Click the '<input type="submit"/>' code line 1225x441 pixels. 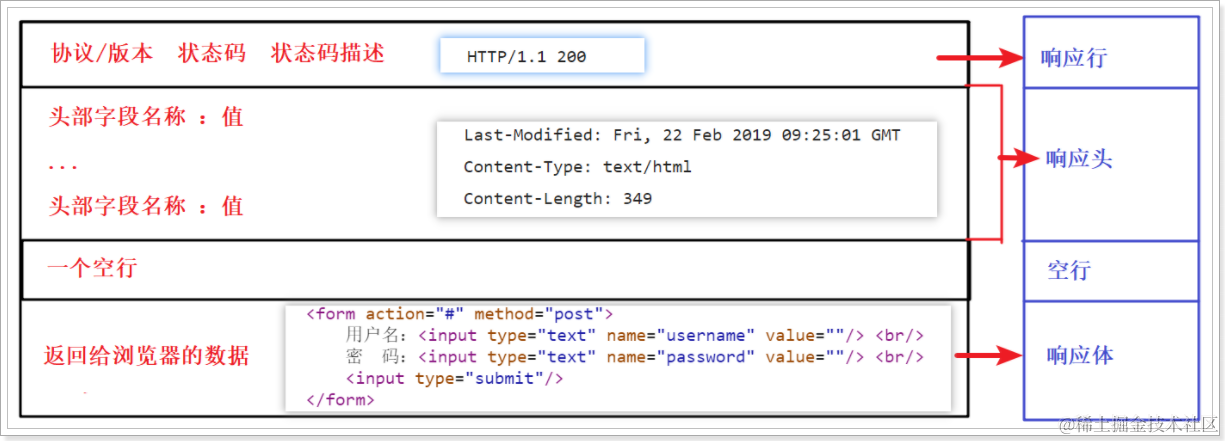455,378
